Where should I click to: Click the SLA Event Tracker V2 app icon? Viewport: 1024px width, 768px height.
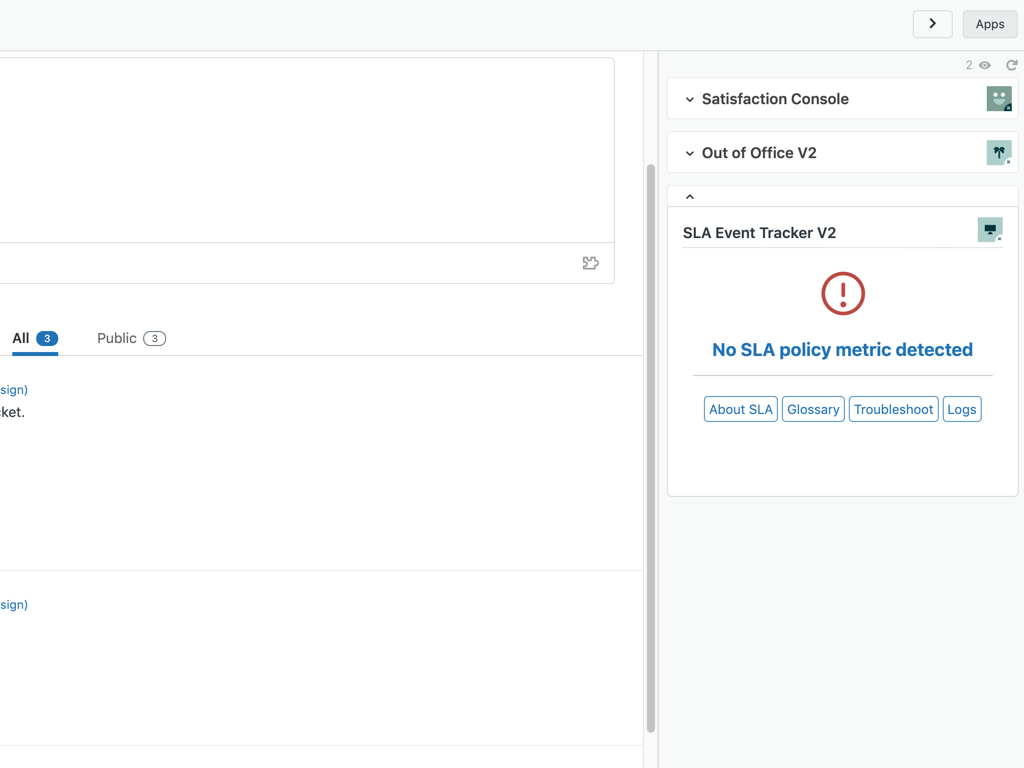click(x=989, y=230)
